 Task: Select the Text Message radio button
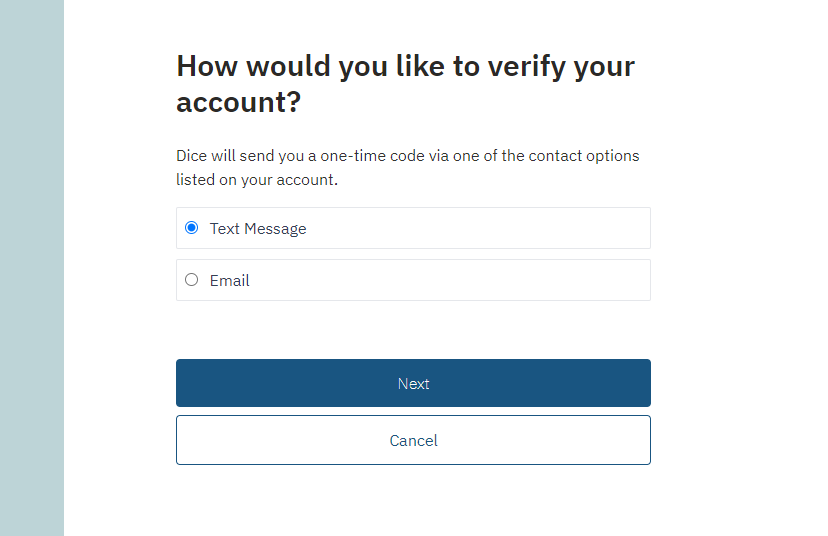point(192,228)
